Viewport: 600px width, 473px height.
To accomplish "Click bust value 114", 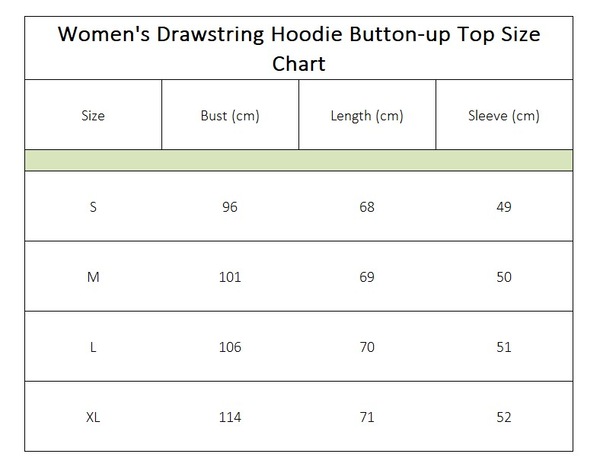I will [230, 417].
